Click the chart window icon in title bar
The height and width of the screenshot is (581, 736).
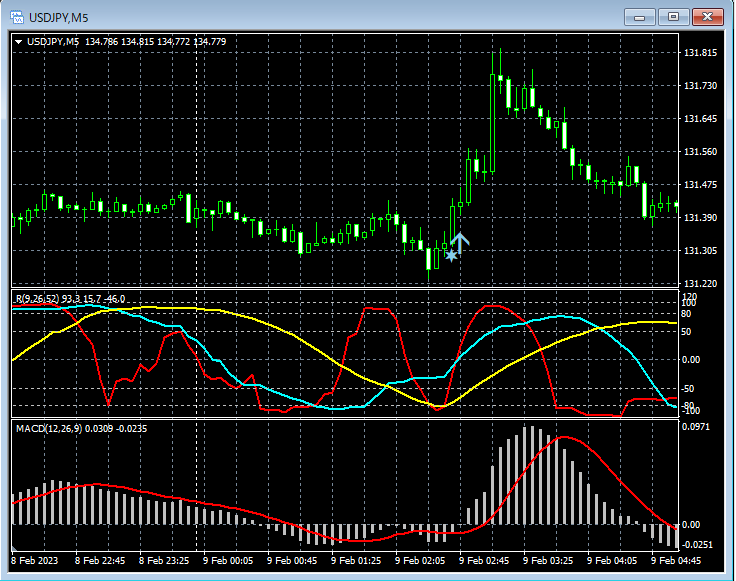click(x=17, y=17)
